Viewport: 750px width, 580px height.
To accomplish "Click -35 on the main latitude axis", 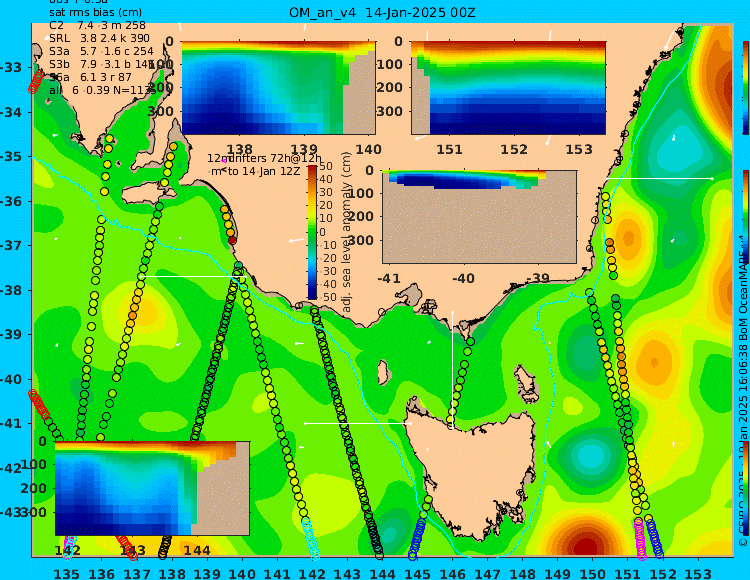I will point(11,157).
